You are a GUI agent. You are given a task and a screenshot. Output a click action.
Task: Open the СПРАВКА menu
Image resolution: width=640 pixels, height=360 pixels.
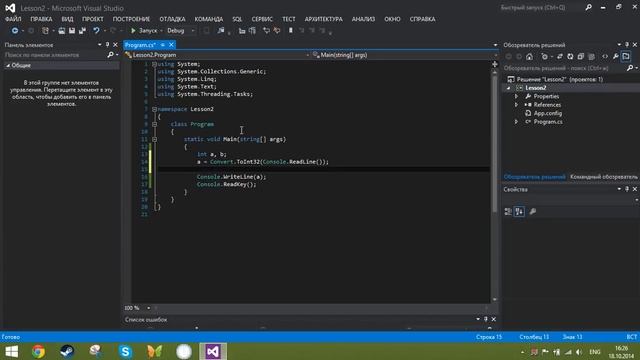pos(422,19)
